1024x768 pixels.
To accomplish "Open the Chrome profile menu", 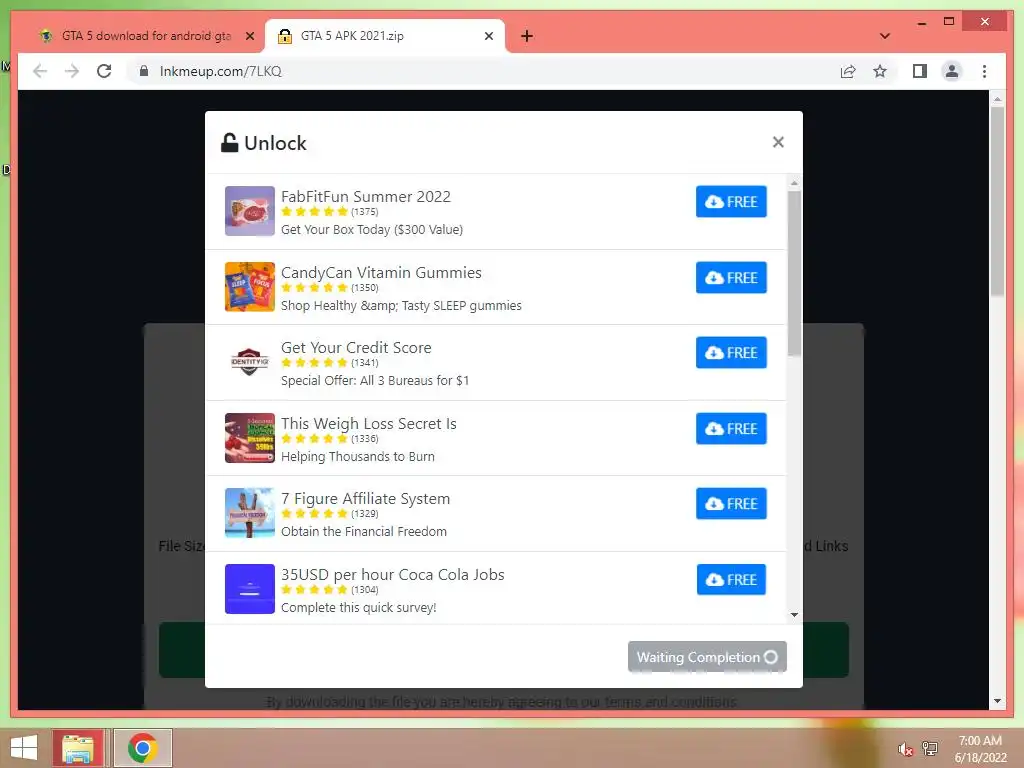I will point(952,71).
